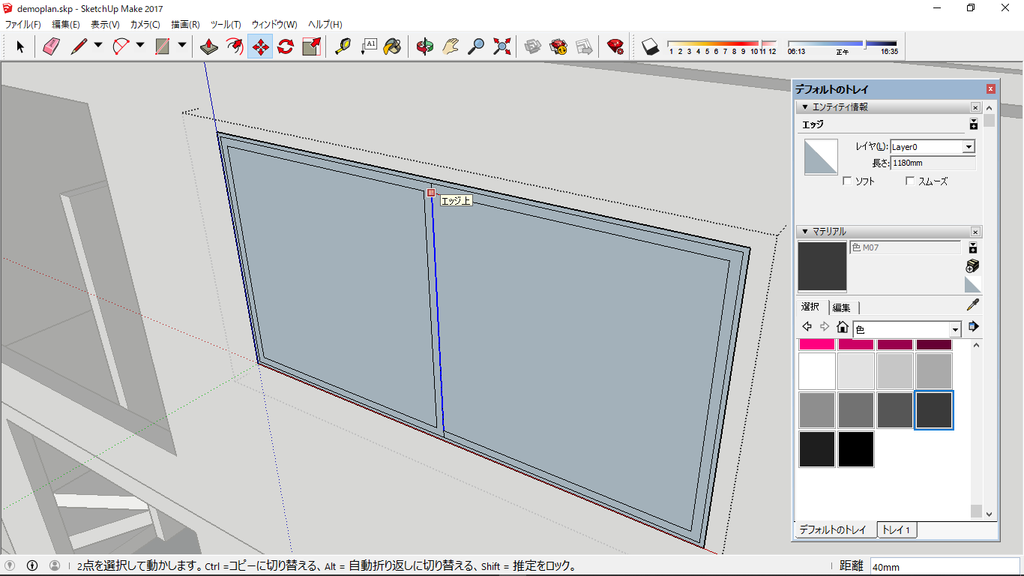
Task: Switch to the 編集 tab
Action: 841,308
